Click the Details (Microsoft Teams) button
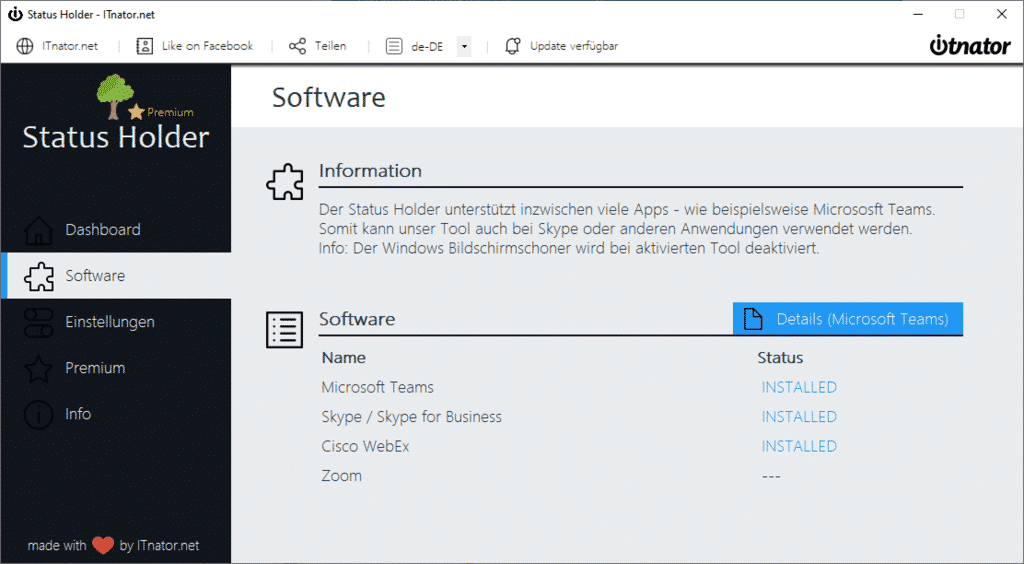Viewport: 1024px width, 564px height. tap(848, 319)
